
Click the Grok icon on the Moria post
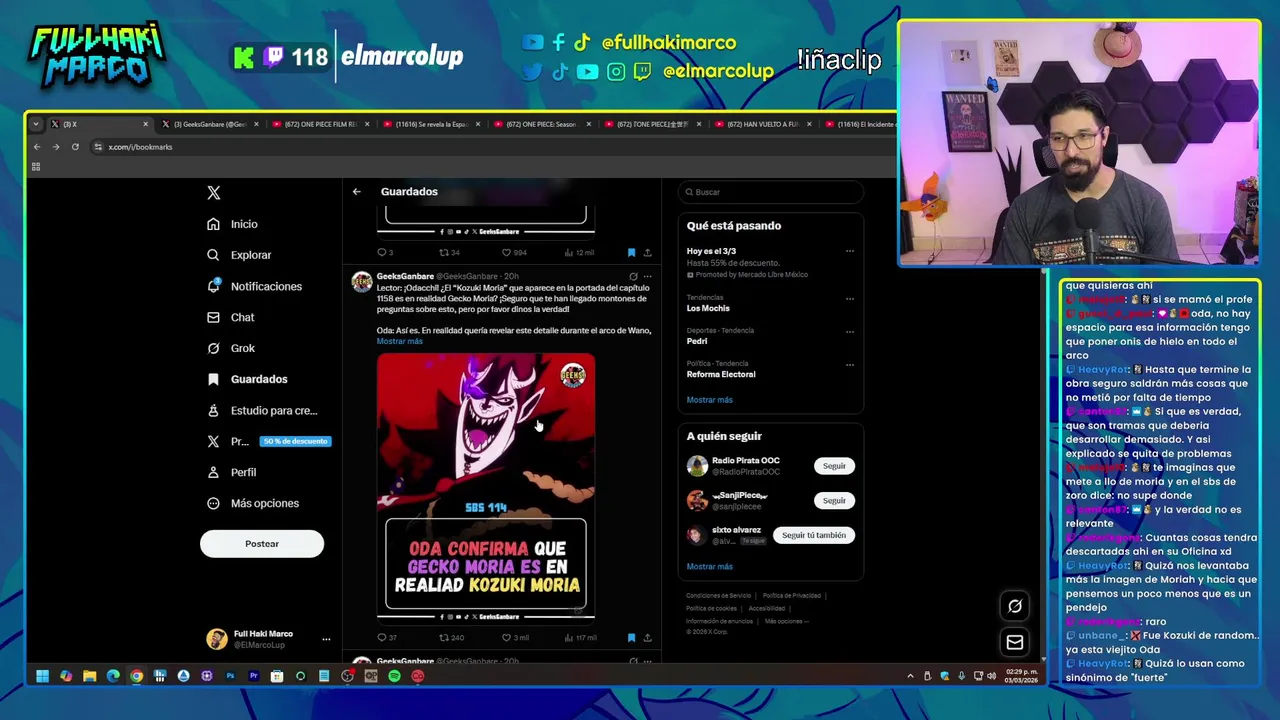[x=632, y=276]
